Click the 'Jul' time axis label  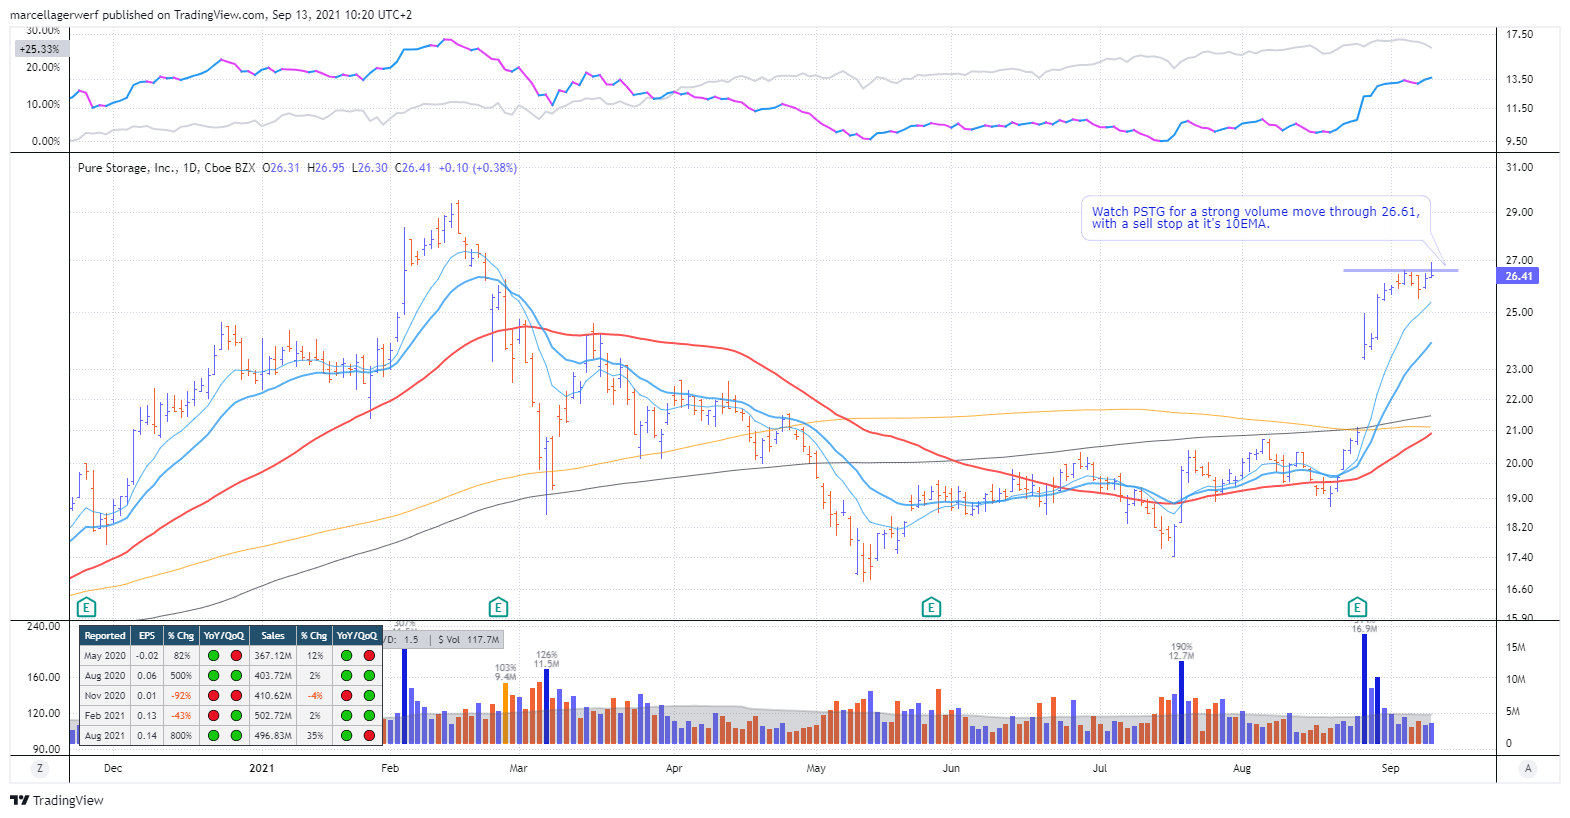pyautogui.click(x=1100, y=768)
